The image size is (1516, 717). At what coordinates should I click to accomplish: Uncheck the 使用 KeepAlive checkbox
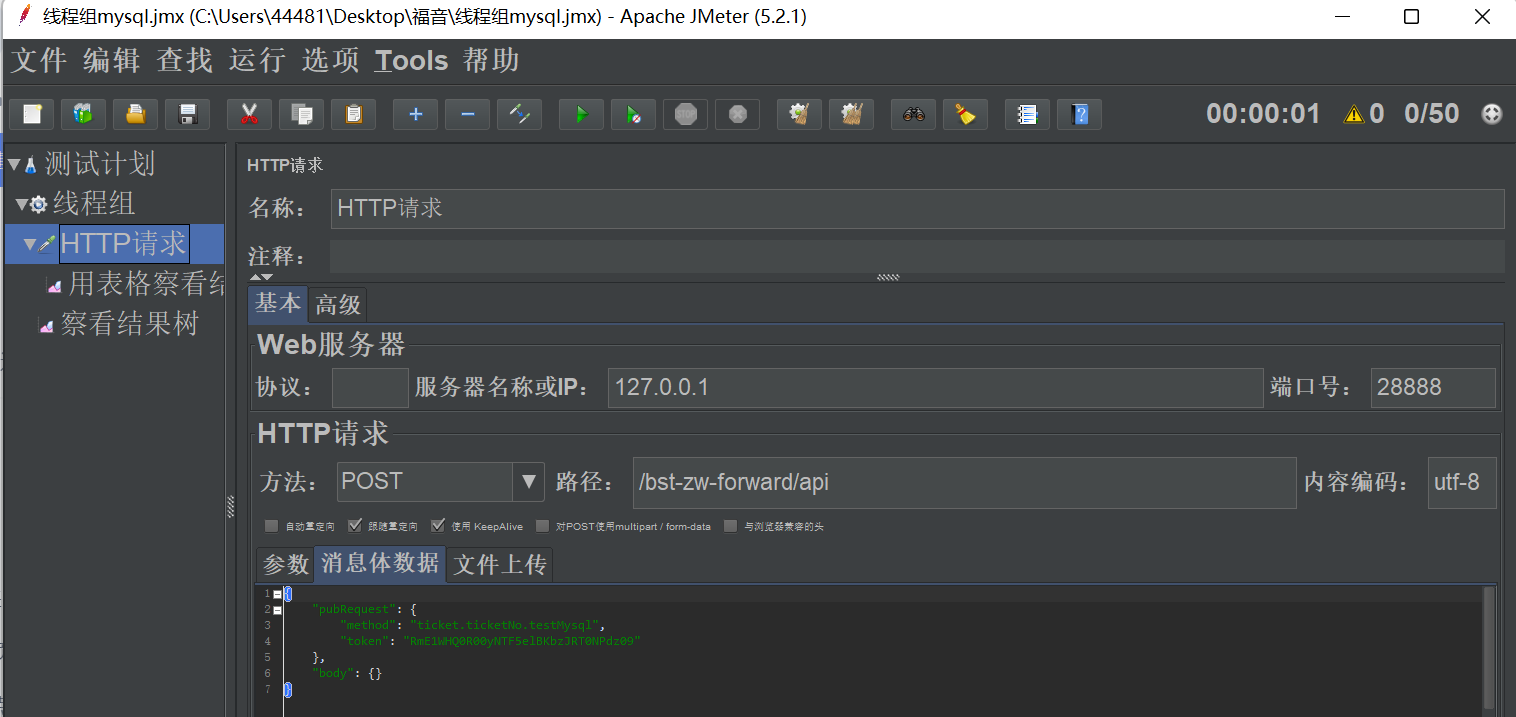[437, 526]
